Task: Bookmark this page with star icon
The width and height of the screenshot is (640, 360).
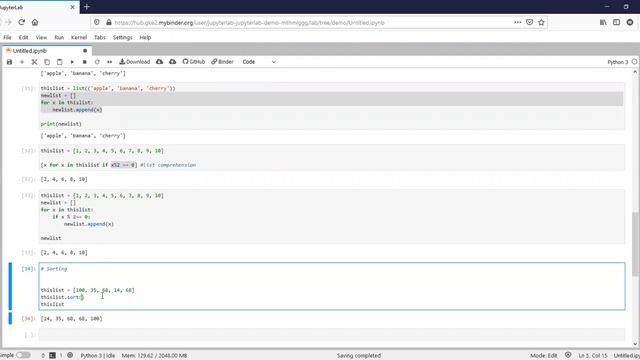Action: [541, 22]
